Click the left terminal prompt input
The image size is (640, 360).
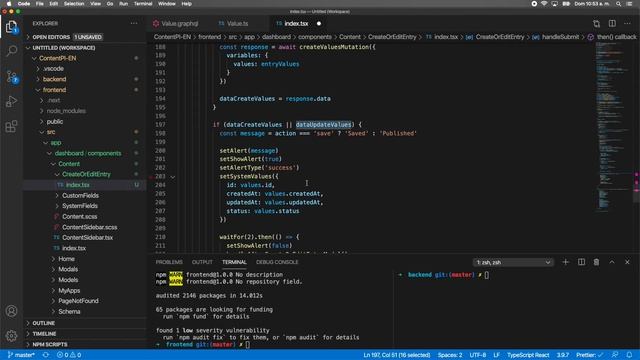[x=247, y=344]
